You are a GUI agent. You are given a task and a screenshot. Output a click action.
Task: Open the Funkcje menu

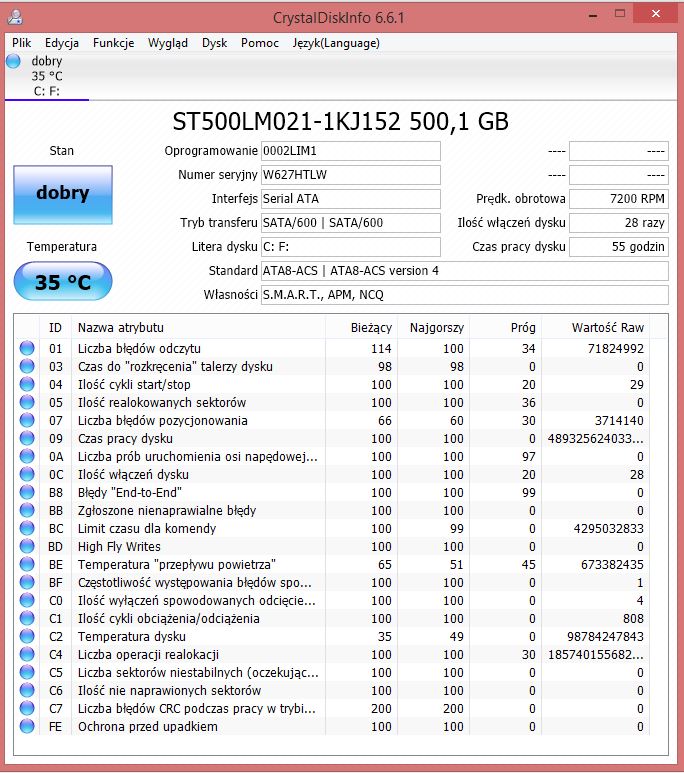113,43
